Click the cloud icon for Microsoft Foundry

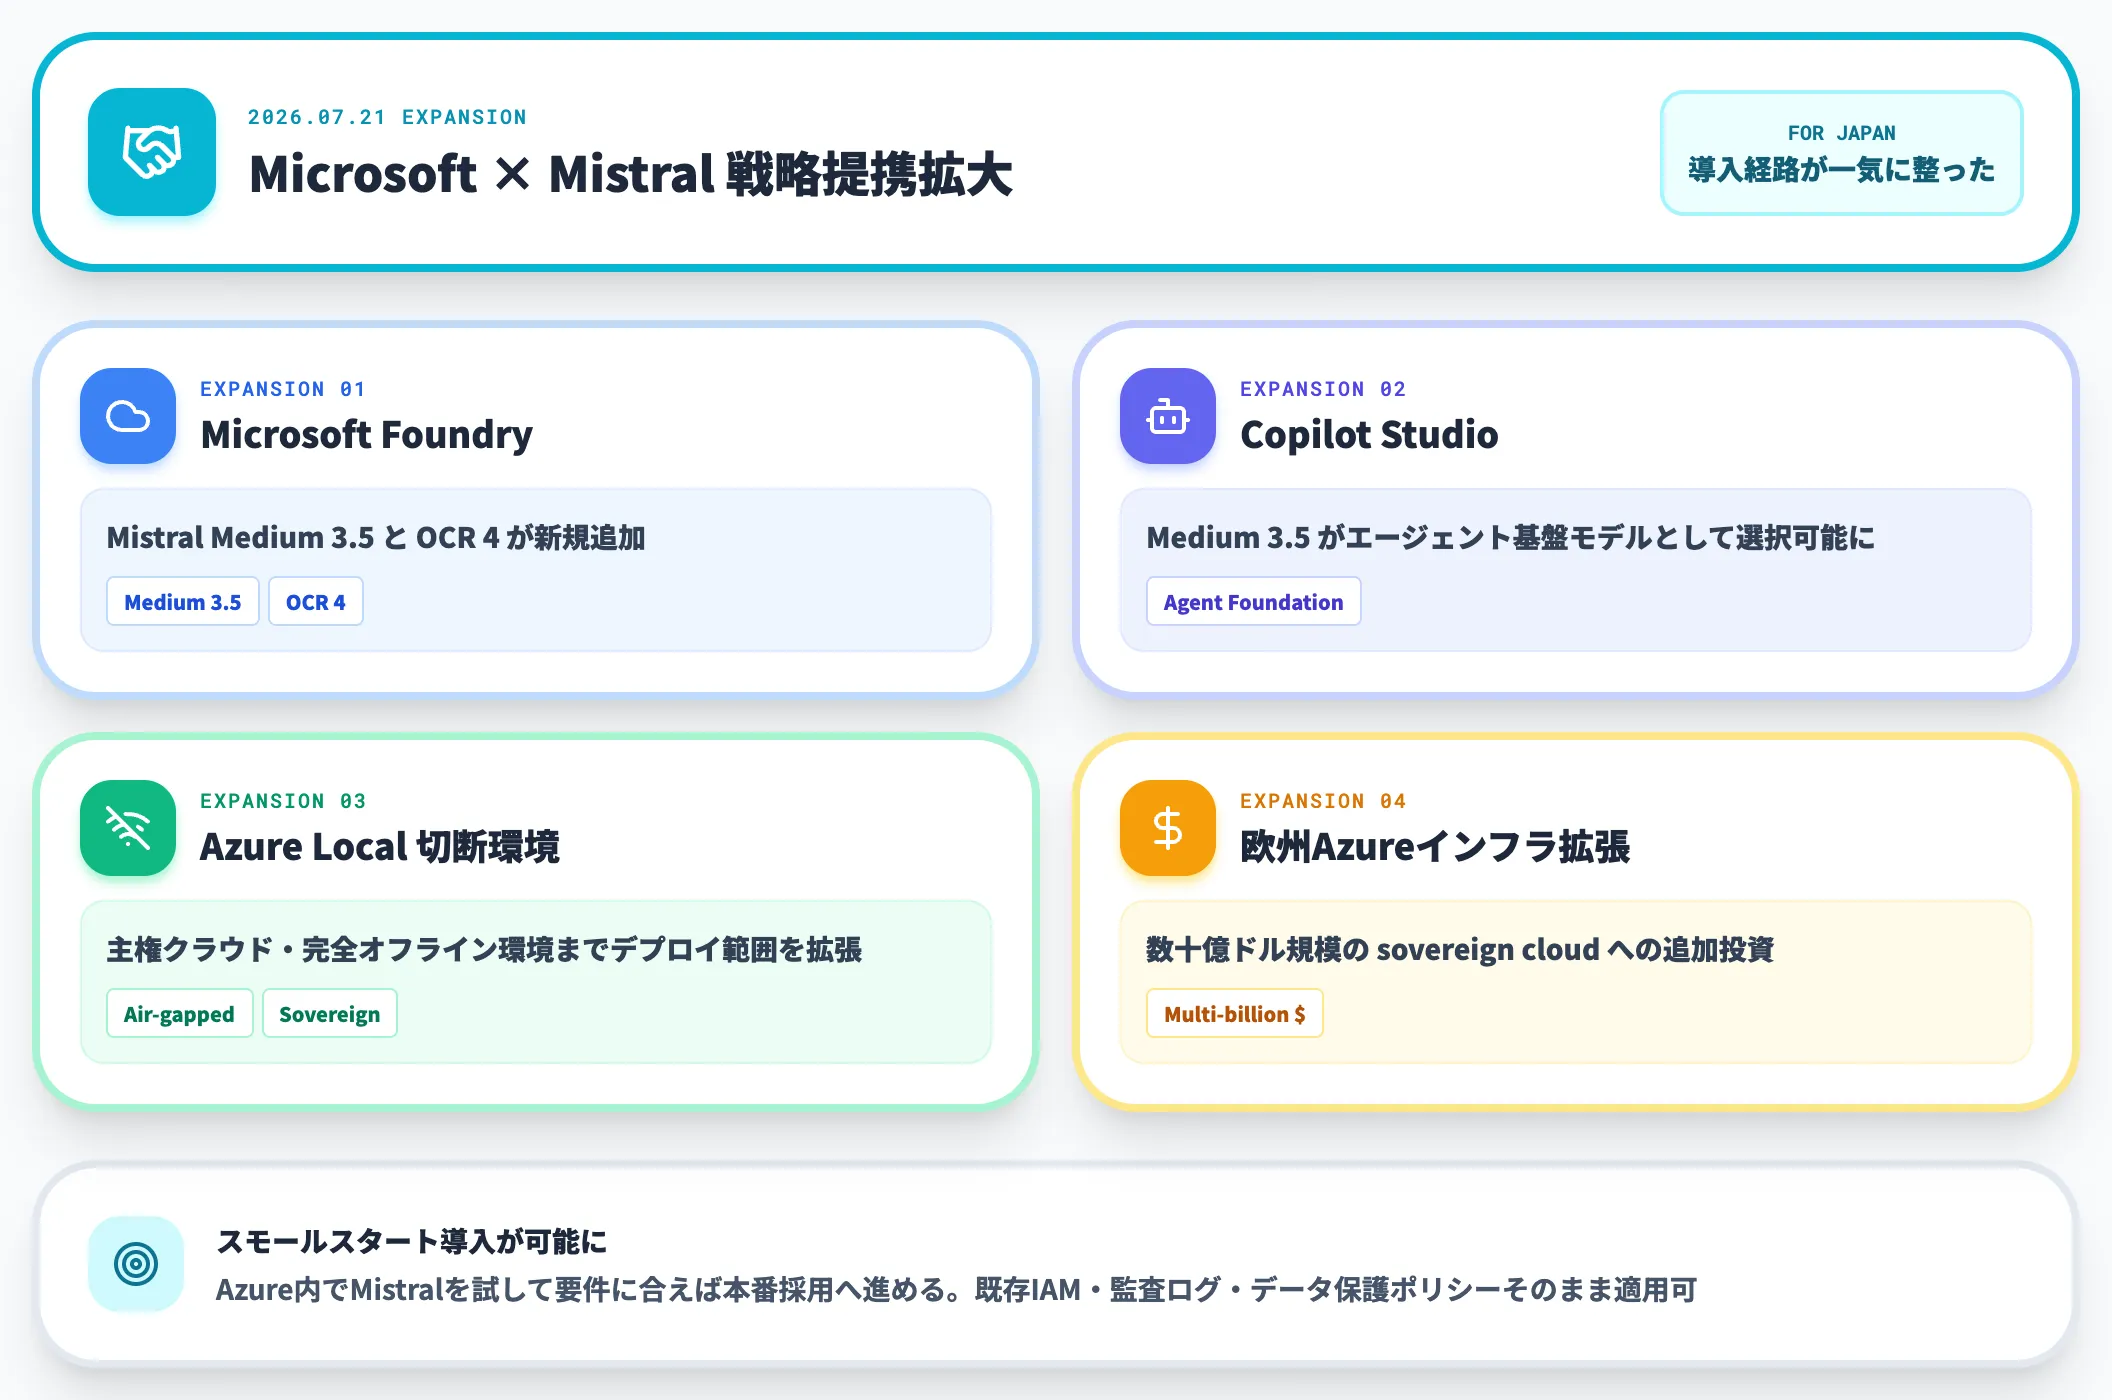coord(128,416)
